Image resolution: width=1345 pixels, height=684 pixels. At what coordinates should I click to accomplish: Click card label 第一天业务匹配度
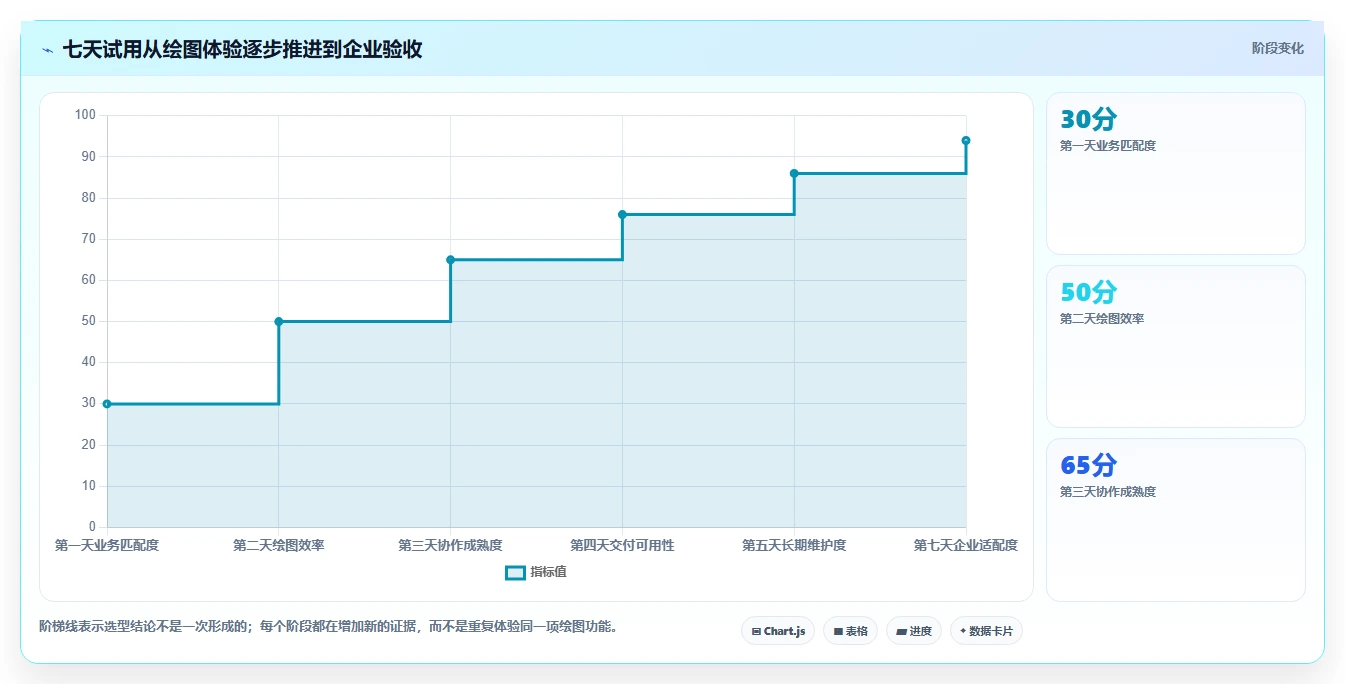[x=1108, y=146]
